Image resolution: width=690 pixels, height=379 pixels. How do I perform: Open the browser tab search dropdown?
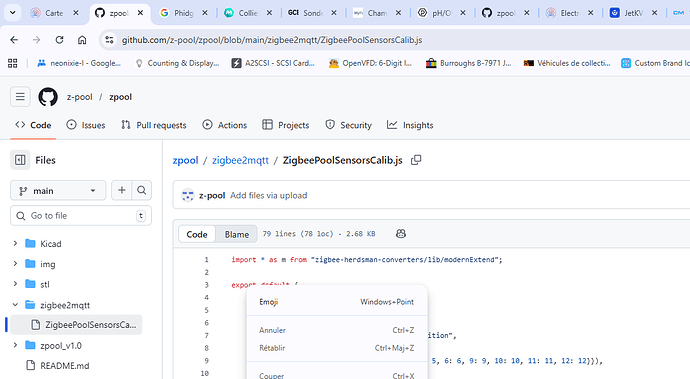tap(13, 13)
